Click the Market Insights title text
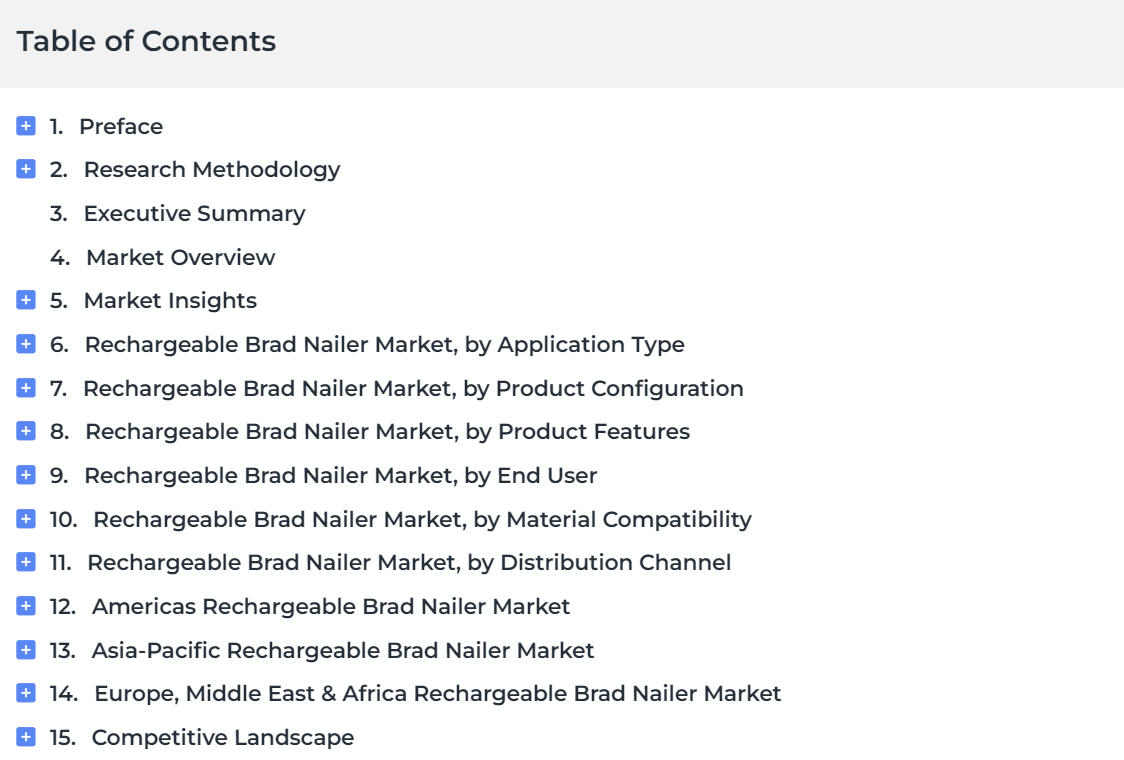 (171, 301)
